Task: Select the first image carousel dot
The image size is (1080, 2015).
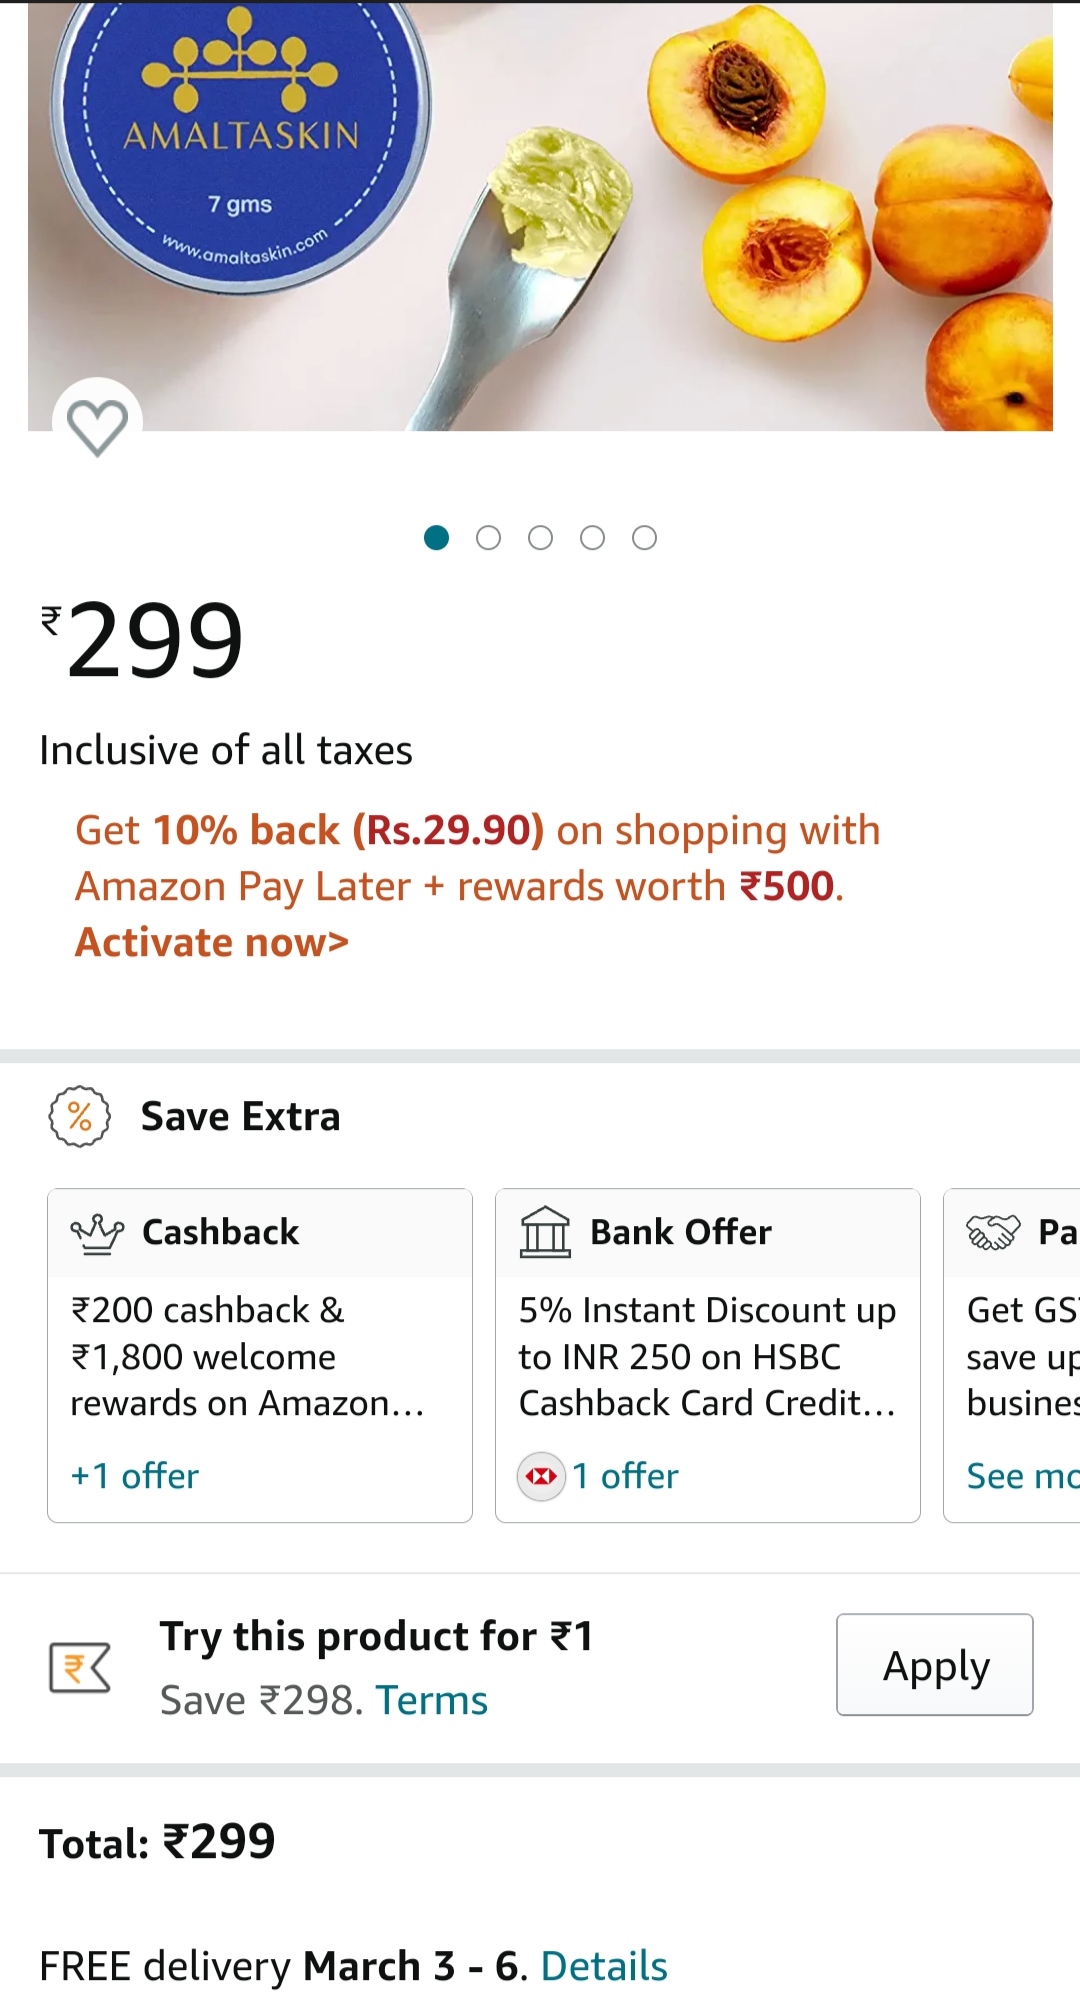Action: coord(436,538)
